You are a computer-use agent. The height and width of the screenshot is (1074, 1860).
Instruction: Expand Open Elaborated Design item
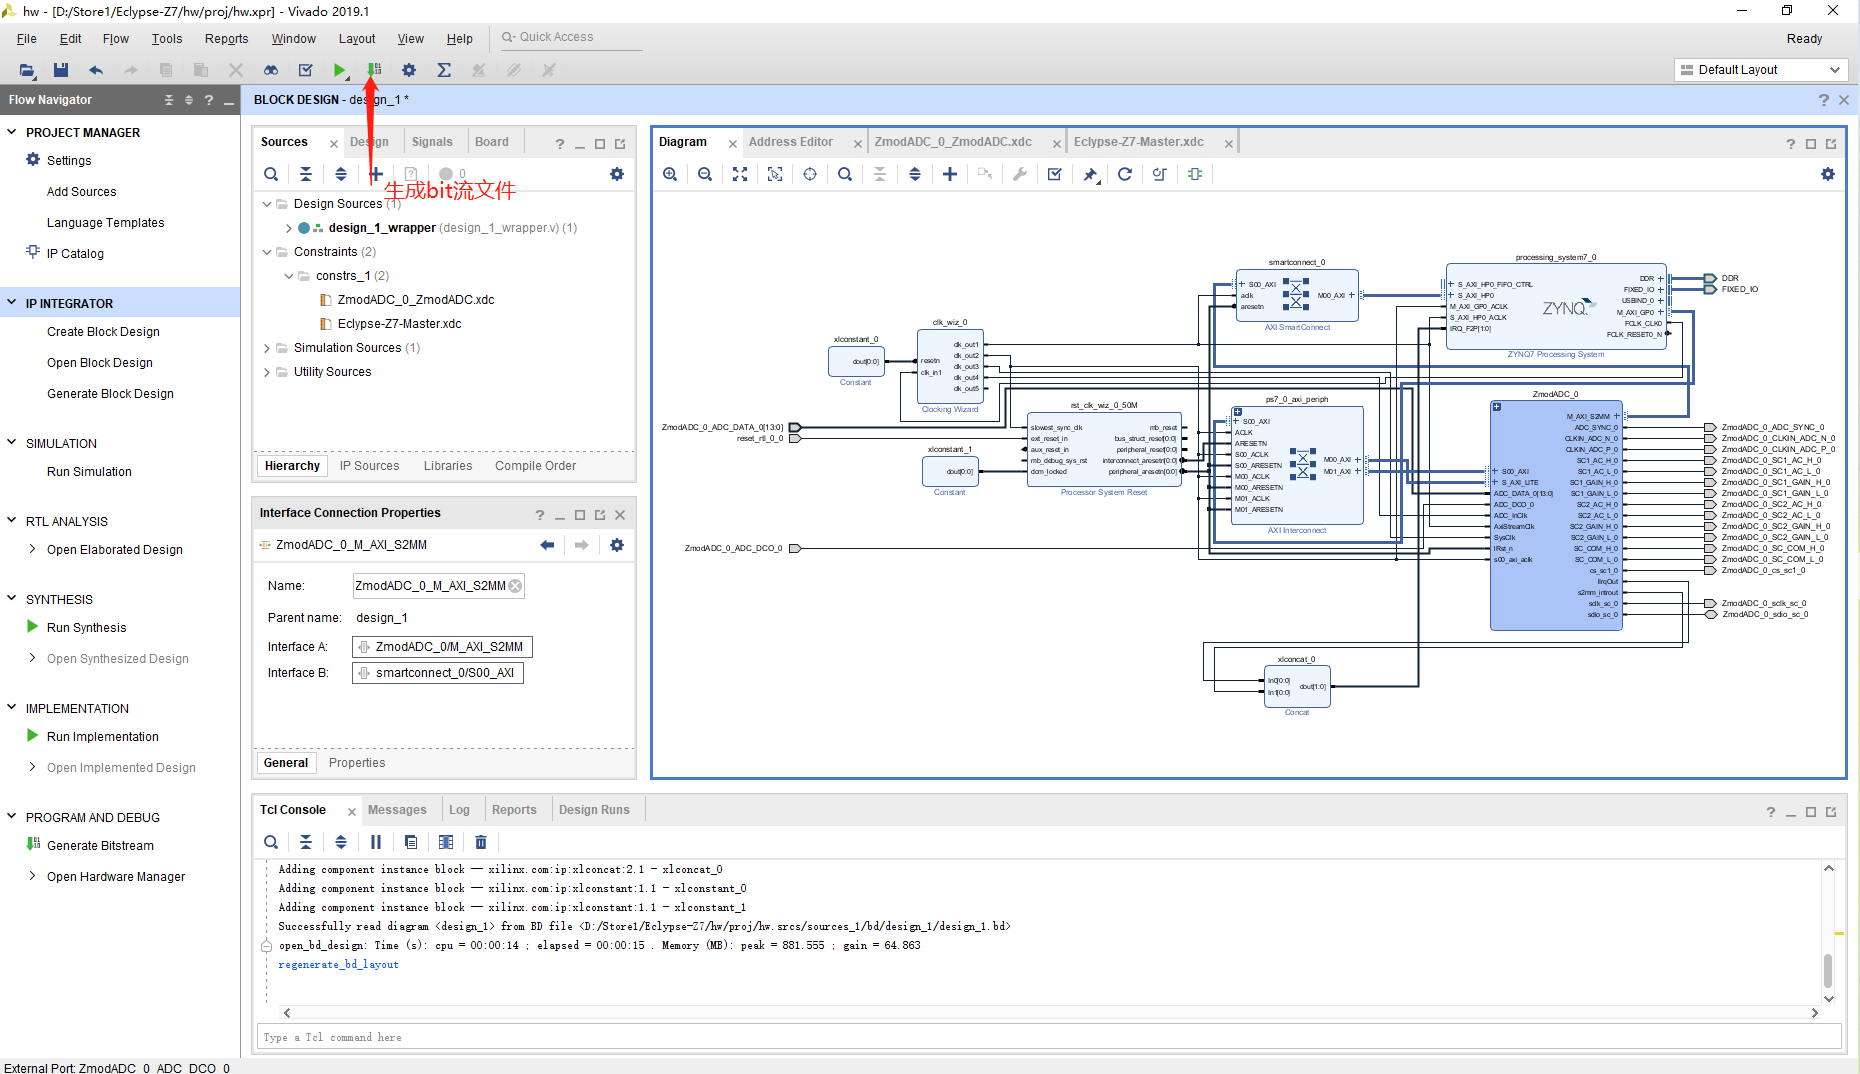[33, 549]
